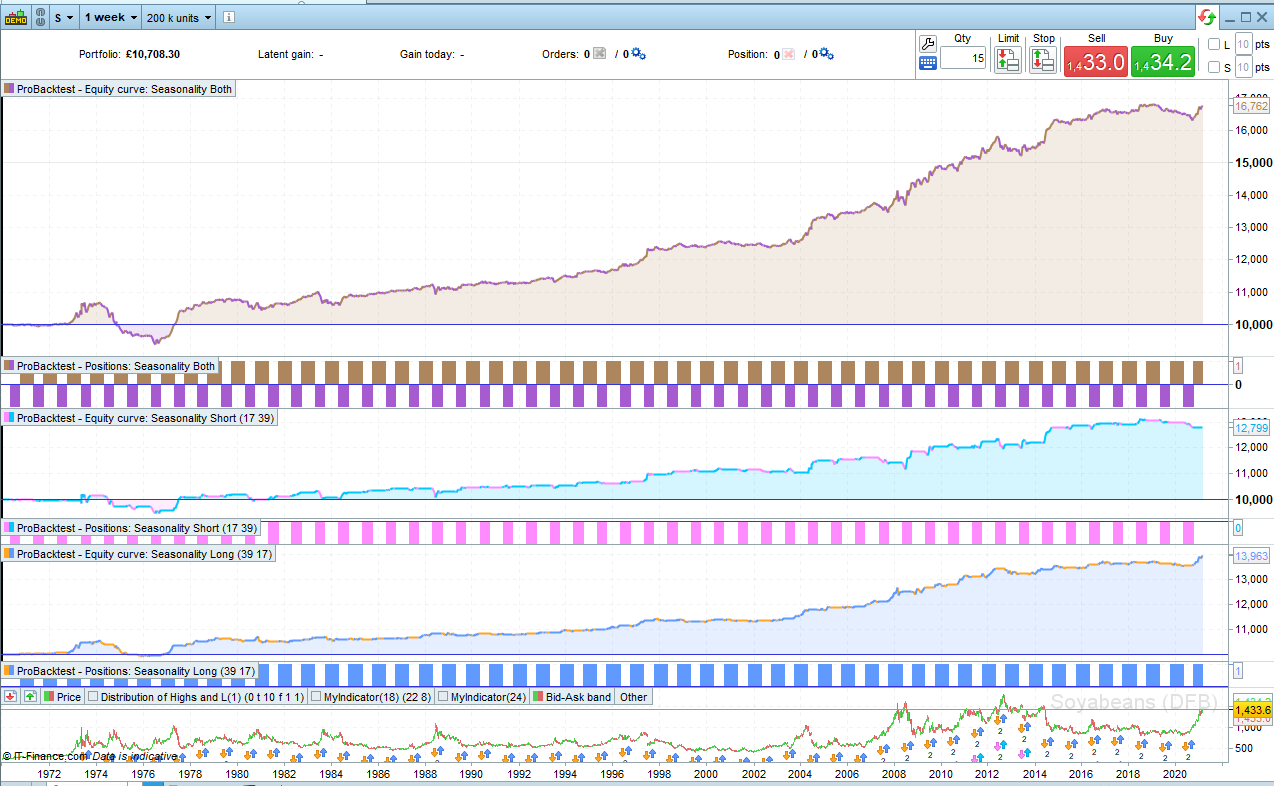Click the green Buy 1,434.2 button
Image resolution: width=1274 pixels, height=786 pixels.
pyautogui.click(x=1163, y=61)
